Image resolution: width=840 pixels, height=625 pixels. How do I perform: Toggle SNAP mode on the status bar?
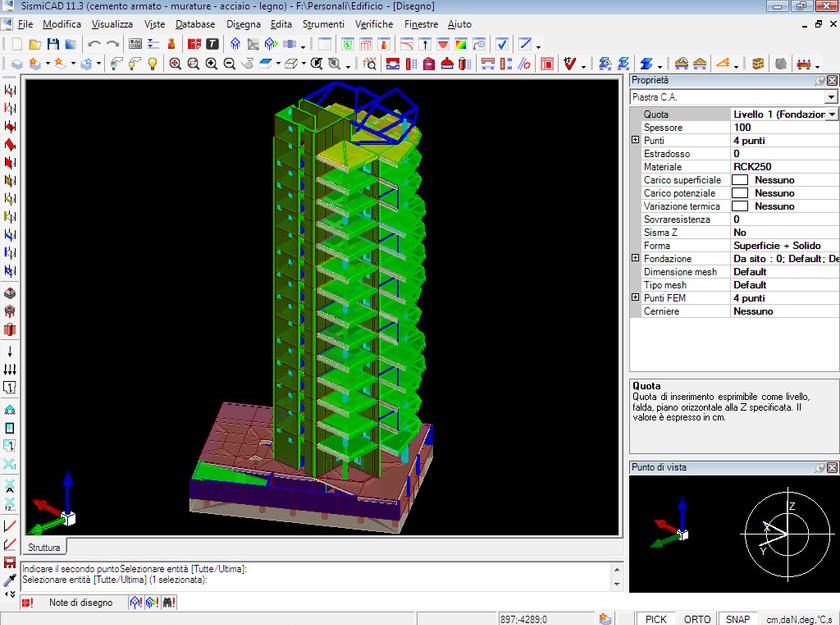[740, 619]
